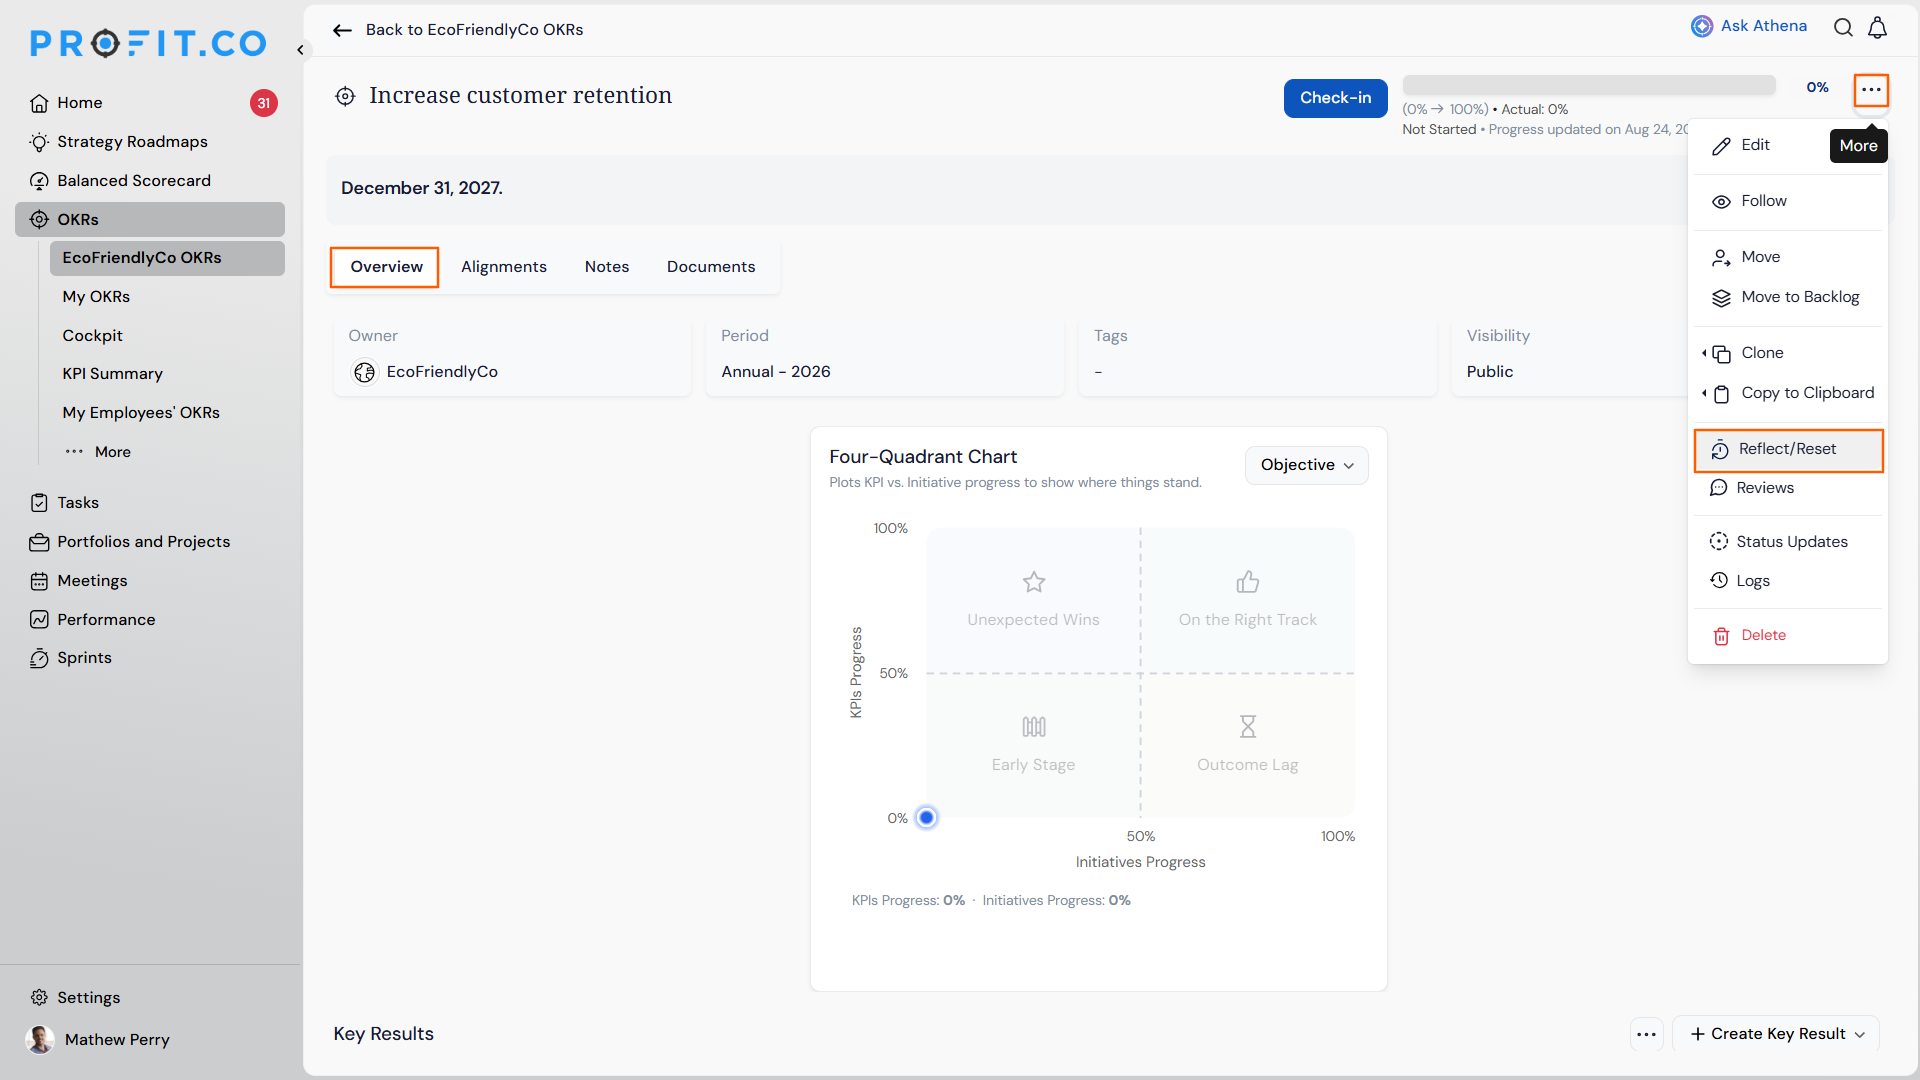Click the Early Stage quadrant label
The height and width of the screenshot is (1080, 1920).
click(x=1033, y=765)
